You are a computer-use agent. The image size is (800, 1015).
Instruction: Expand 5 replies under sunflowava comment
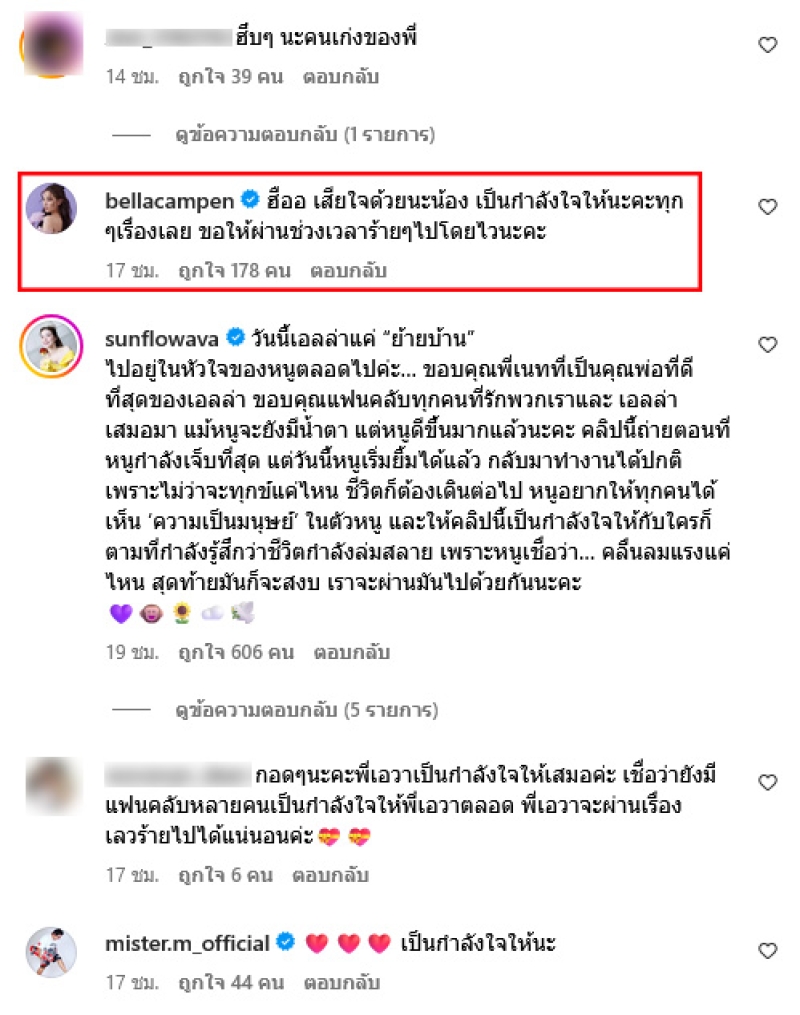pos(307,709)
